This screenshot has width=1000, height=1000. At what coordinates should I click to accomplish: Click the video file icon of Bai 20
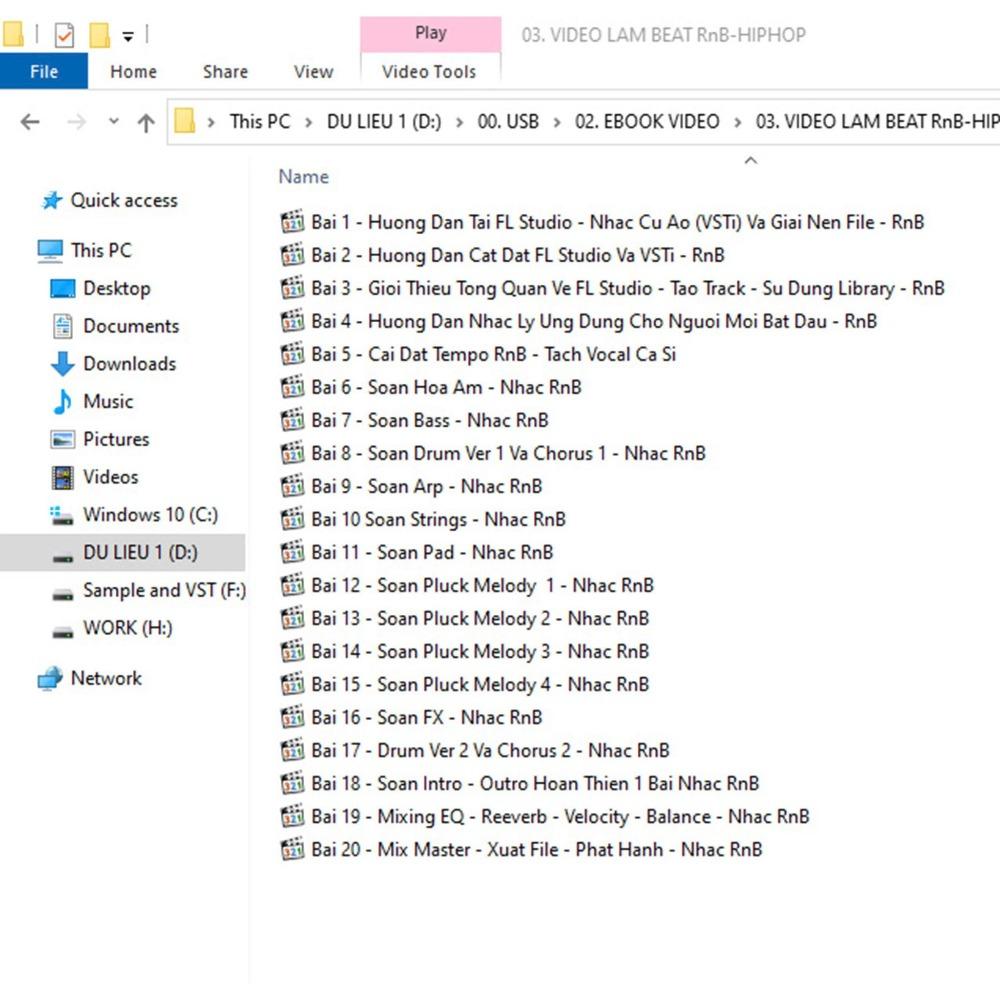point(293,849)
